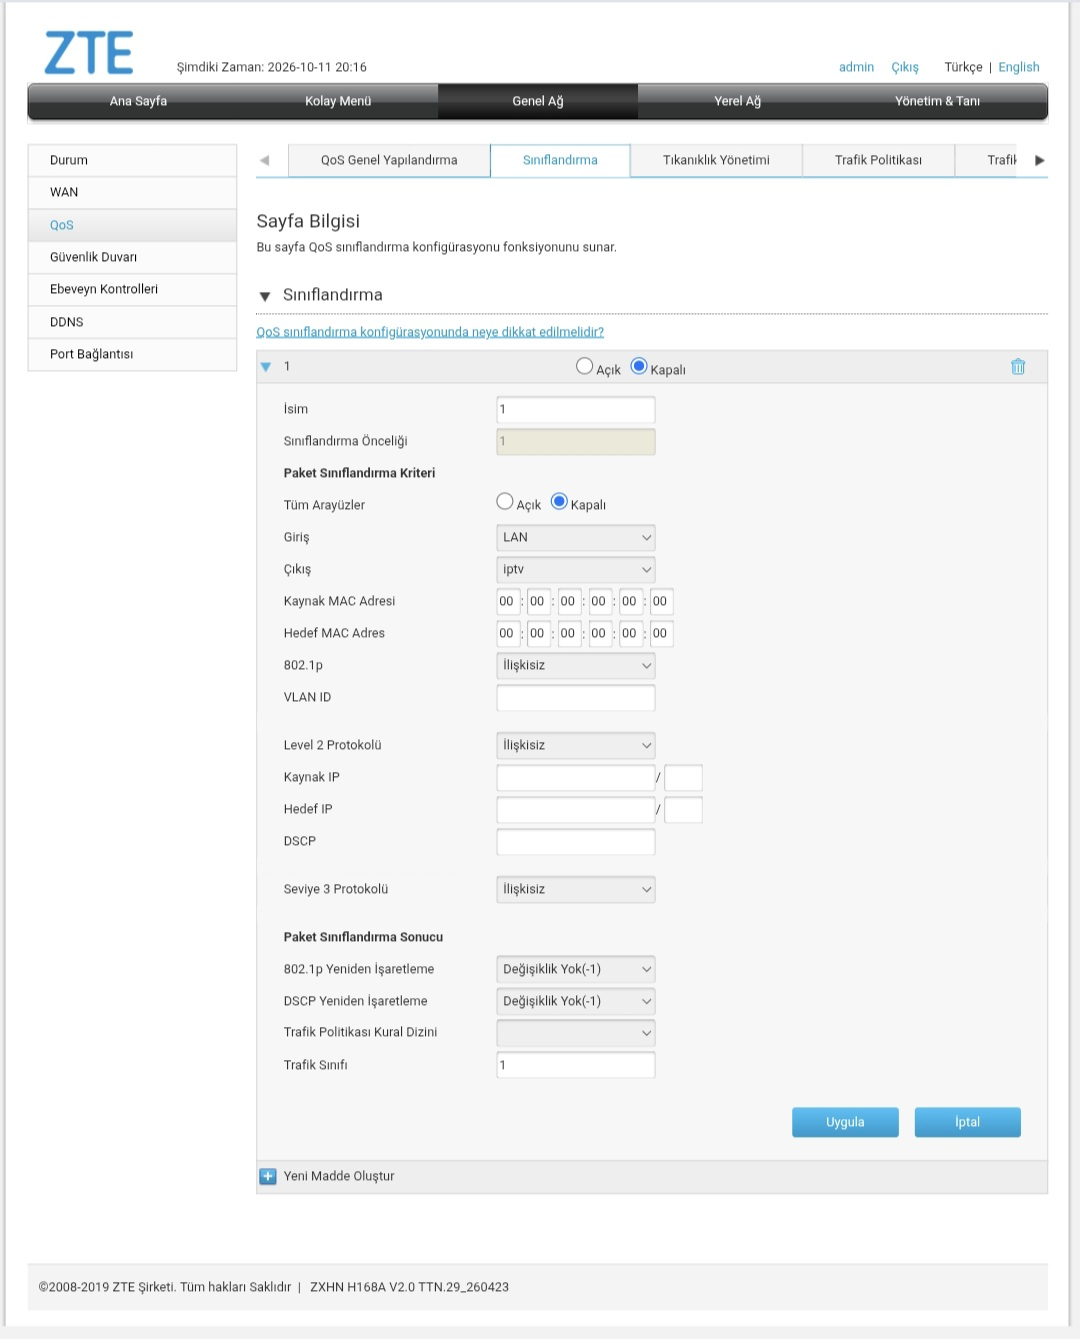Open the 802.1p Yeniden İşaretleme dropdown
The image size is (1080, 1339).
[x=576, y=970]
